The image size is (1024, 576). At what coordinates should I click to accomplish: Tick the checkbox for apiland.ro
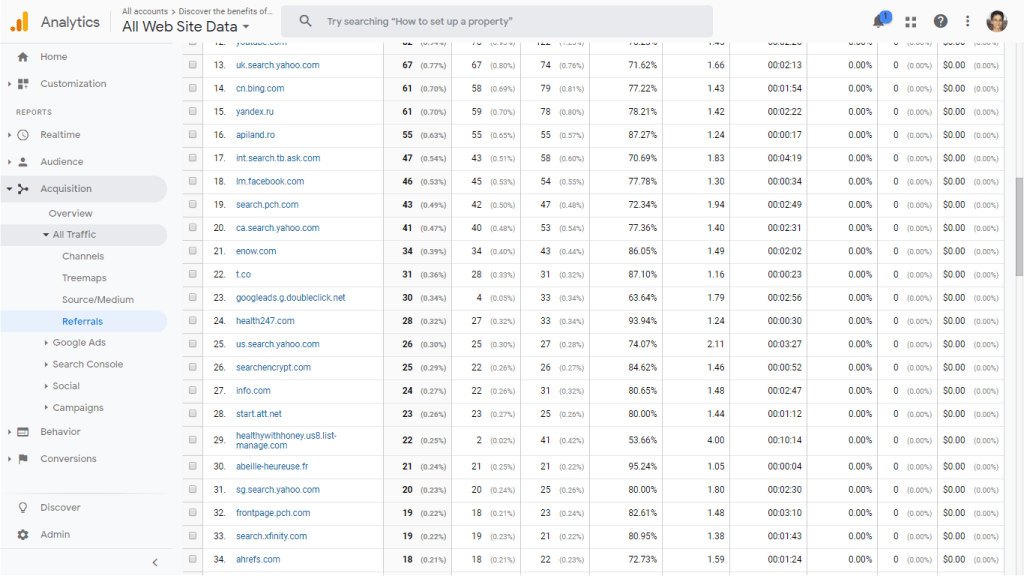point(193,134)
